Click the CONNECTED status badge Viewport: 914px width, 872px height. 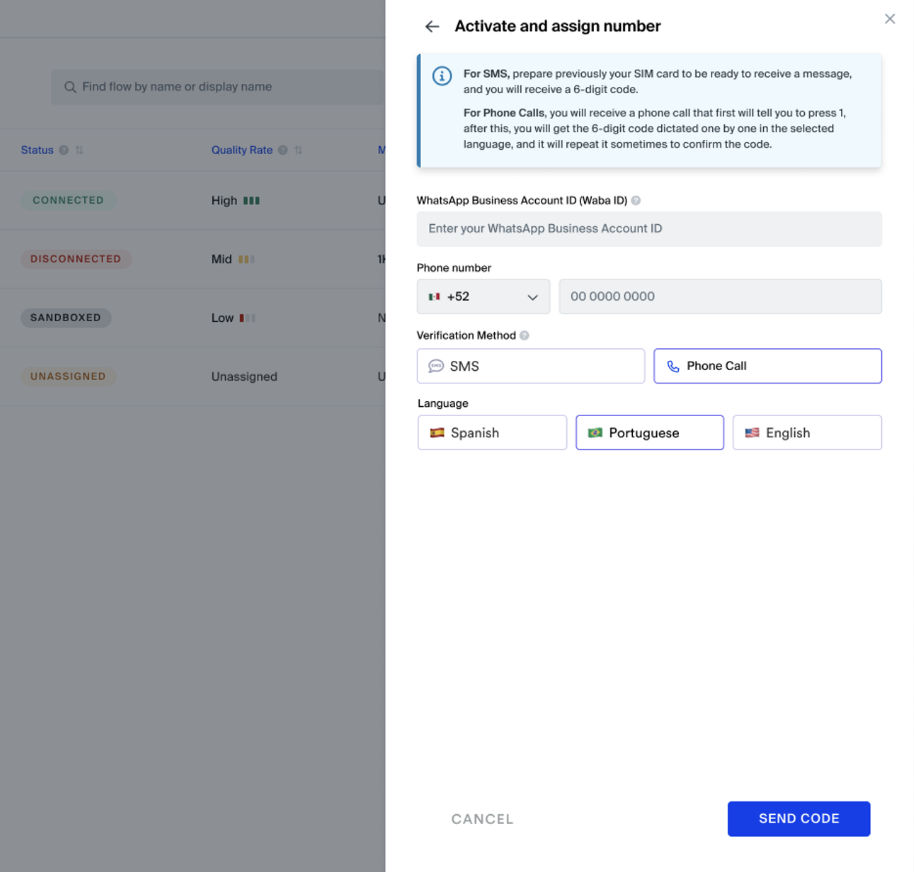[x=68, y=201]
